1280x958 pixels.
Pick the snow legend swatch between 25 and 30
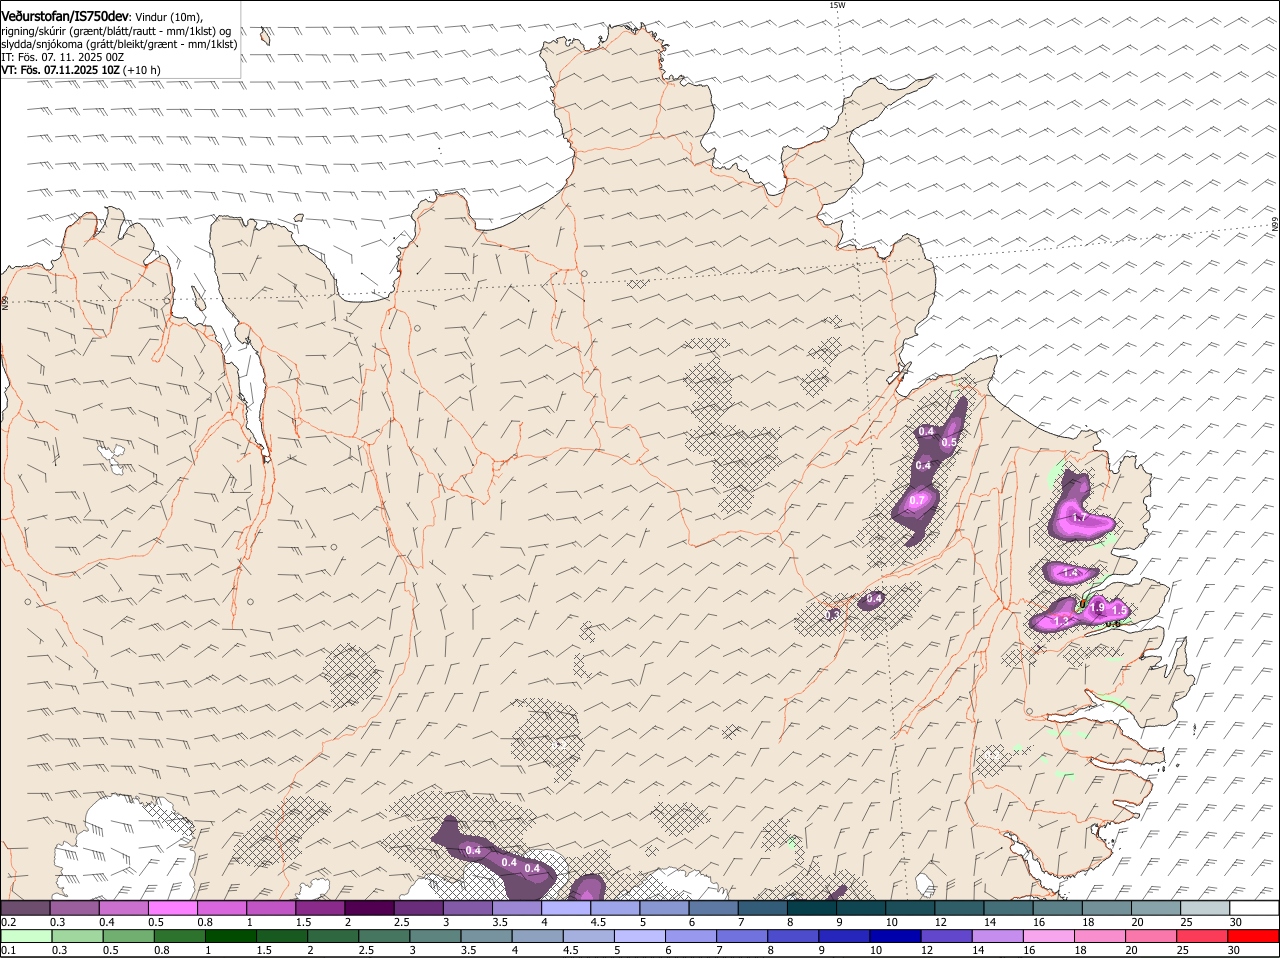(x=1206, y=908)
